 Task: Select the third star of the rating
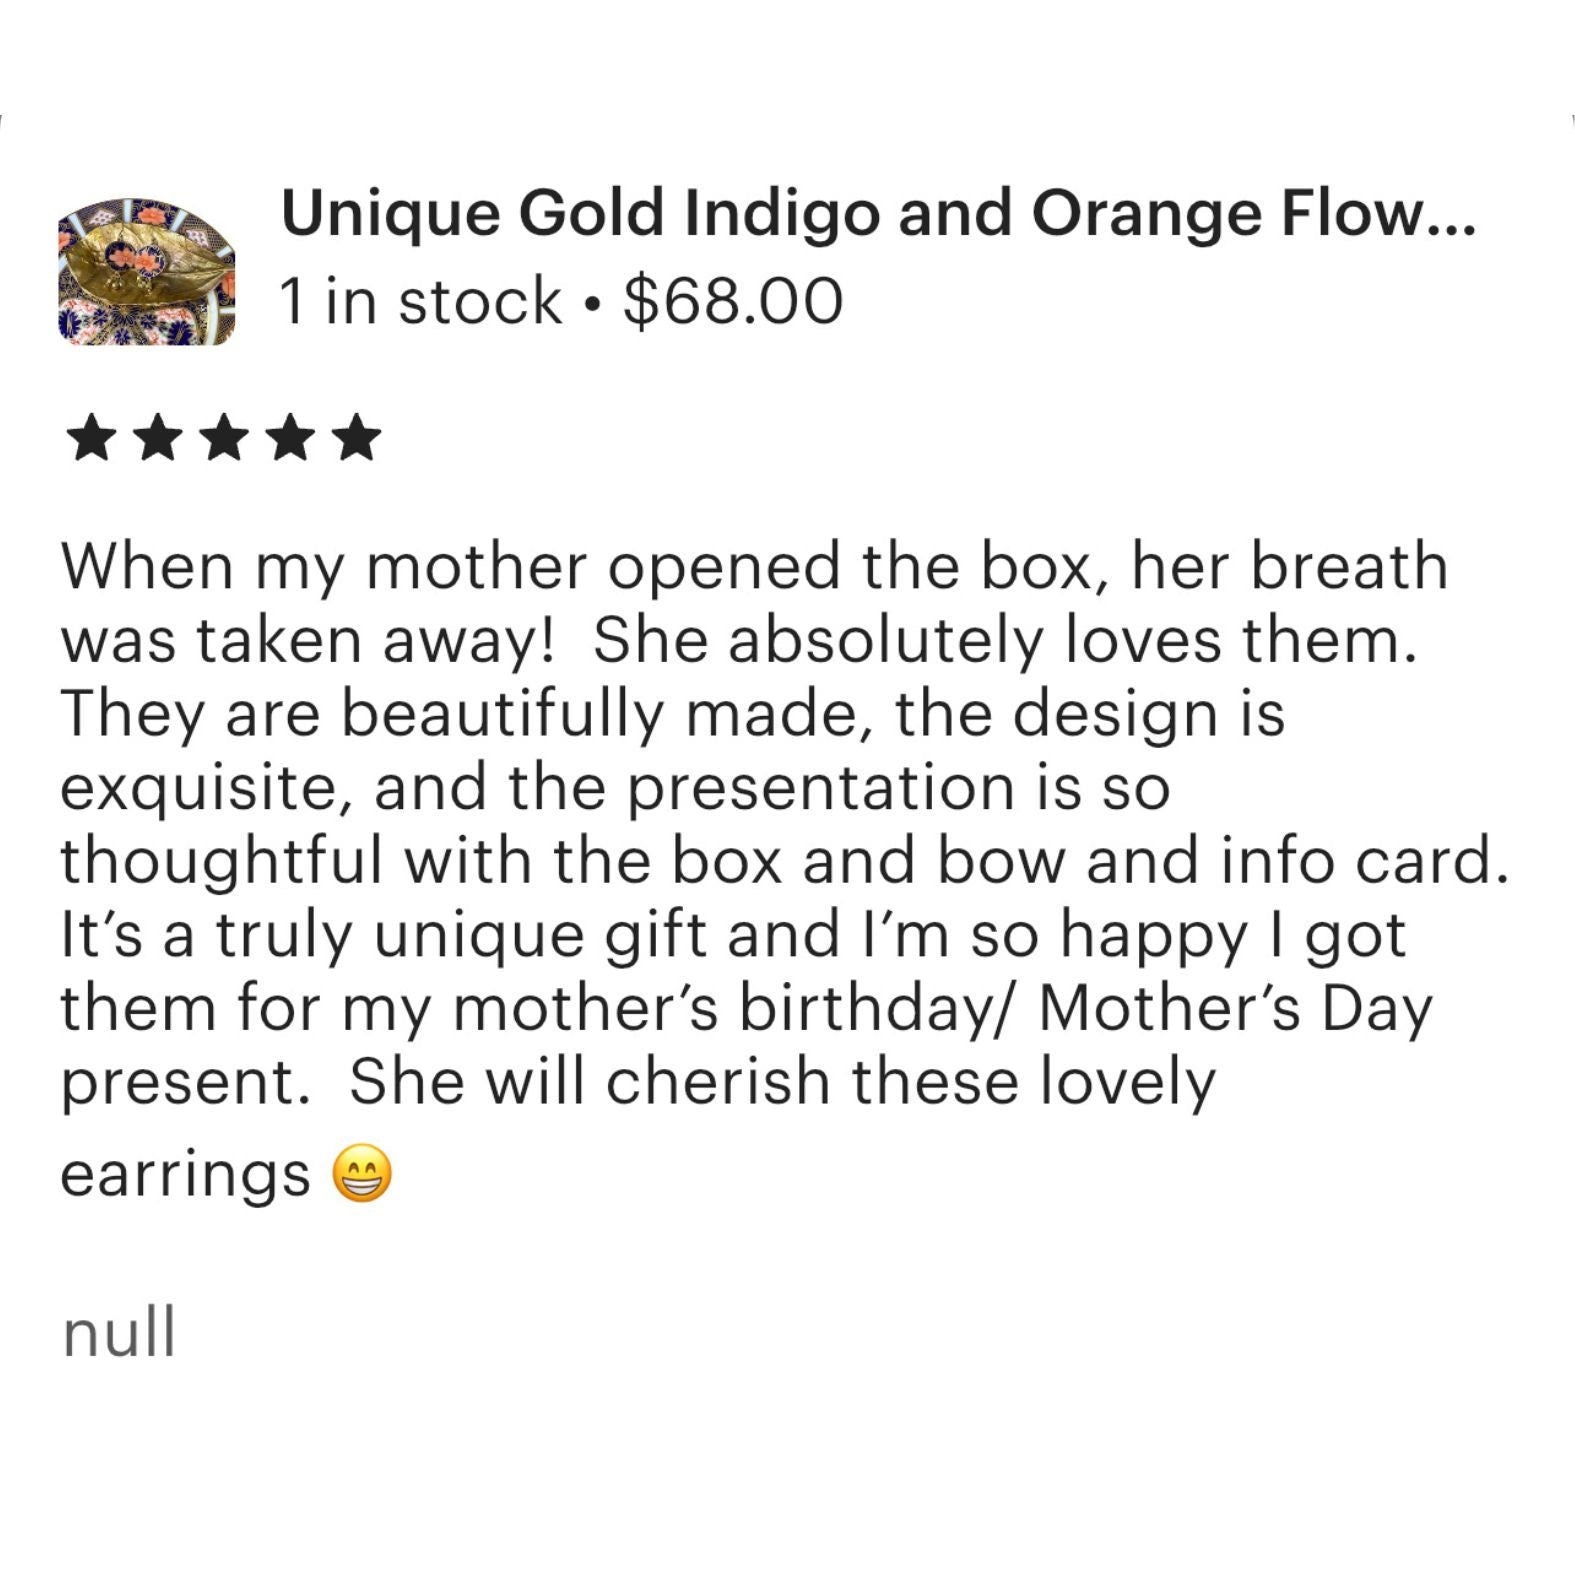coord(225,440)
